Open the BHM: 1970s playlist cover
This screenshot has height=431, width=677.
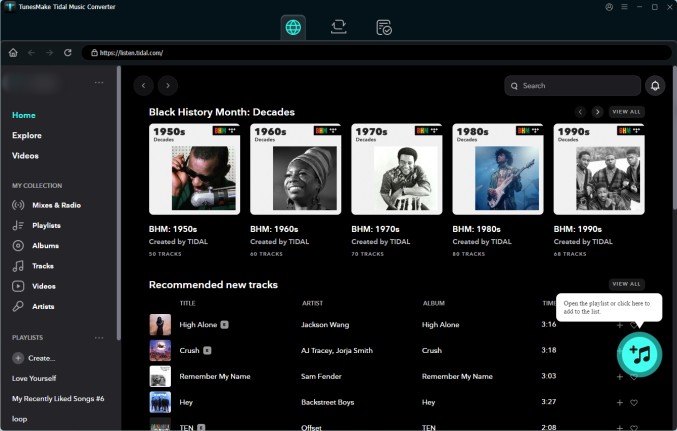click(x=396, y=169)
